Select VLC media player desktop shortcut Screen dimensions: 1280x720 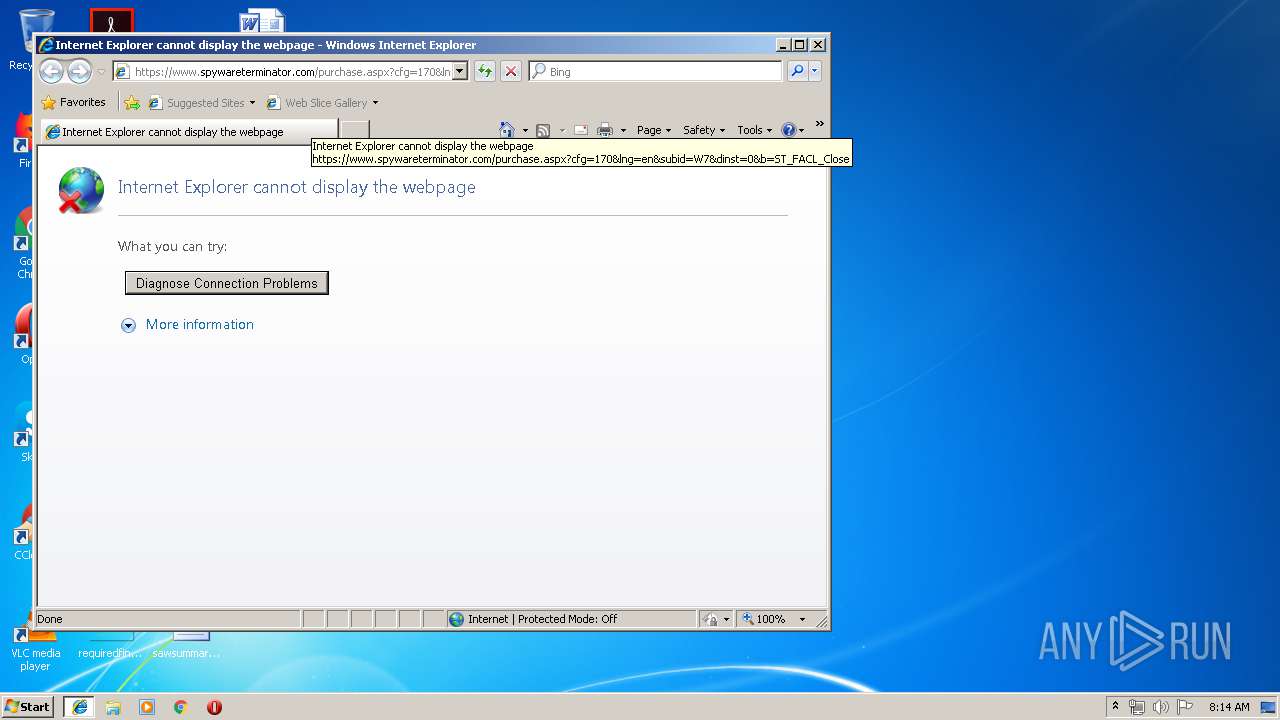coord(35,650)
